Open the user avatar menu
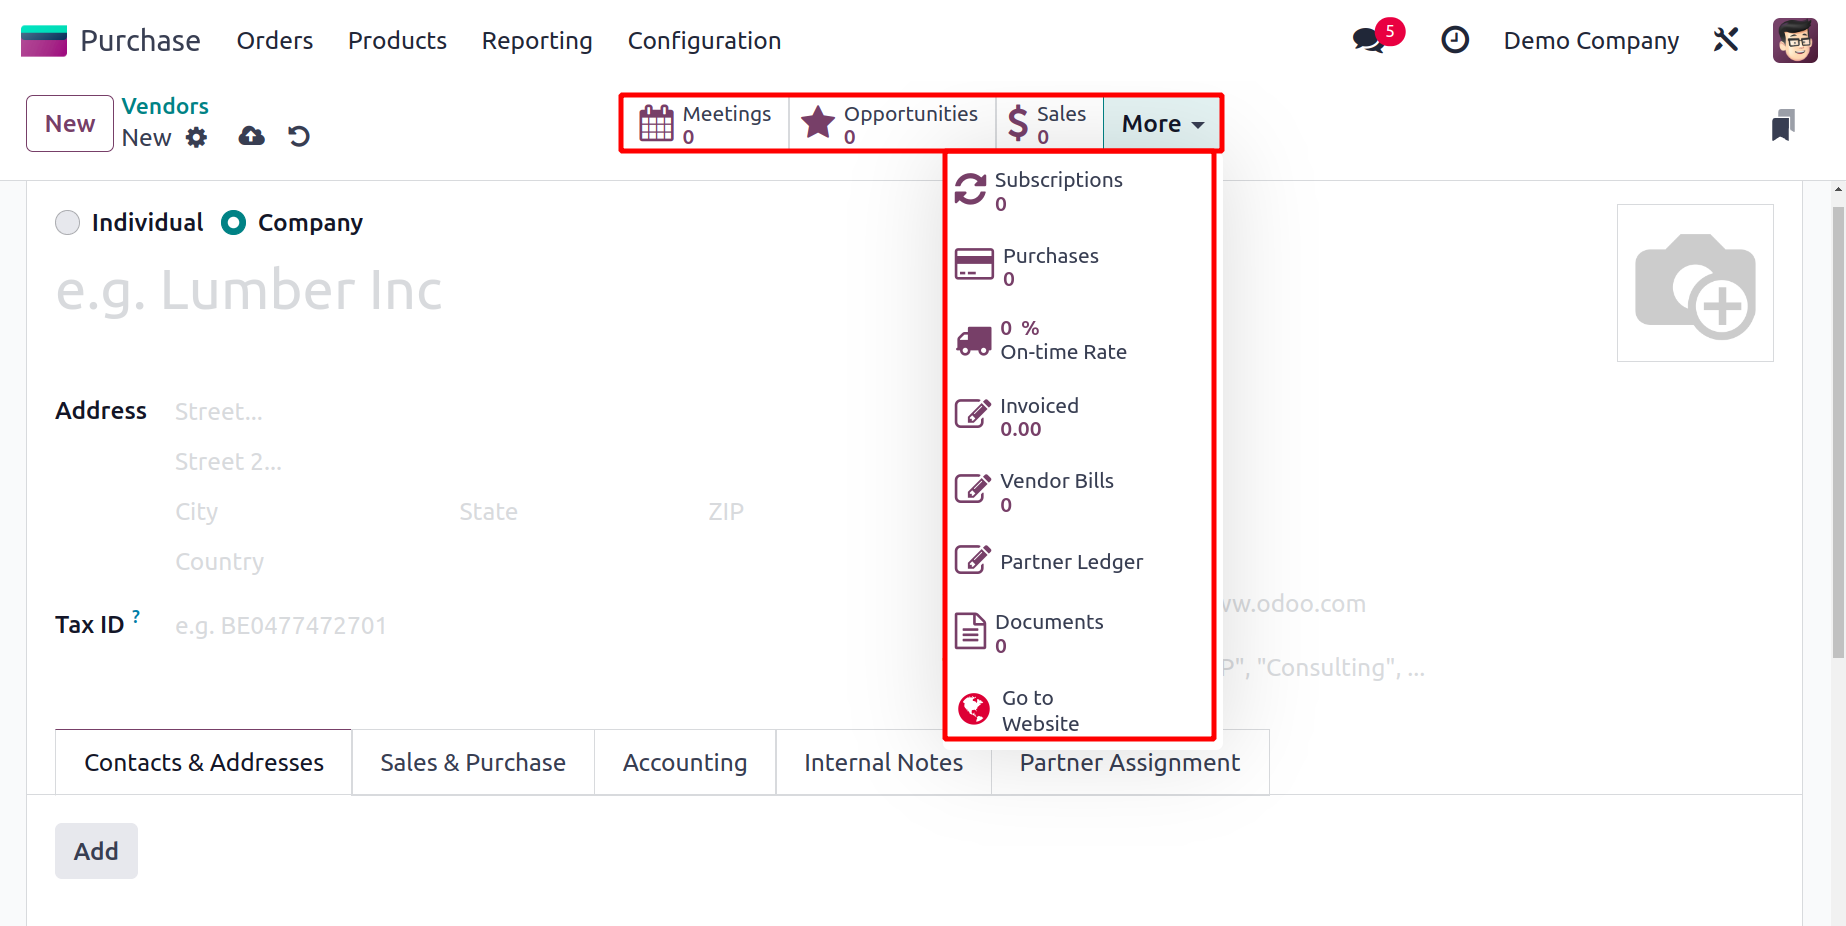 (x=1795, y=40)
